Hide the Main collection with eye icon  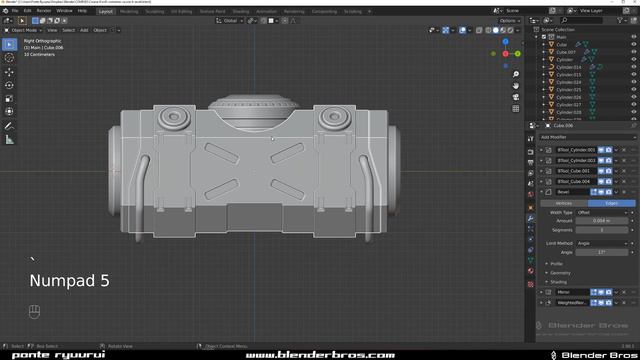634,37
